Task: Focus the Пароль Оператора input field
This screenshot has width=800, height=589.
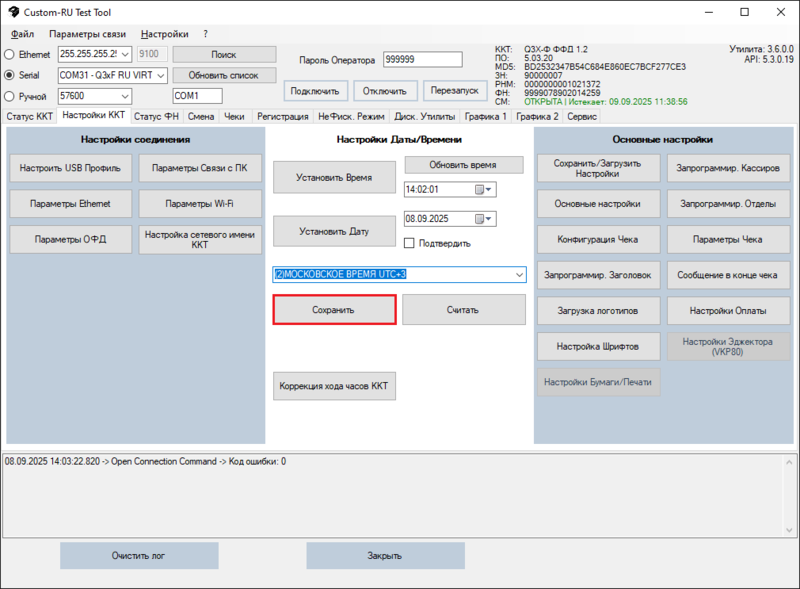Action: click(x=422, y=60)
